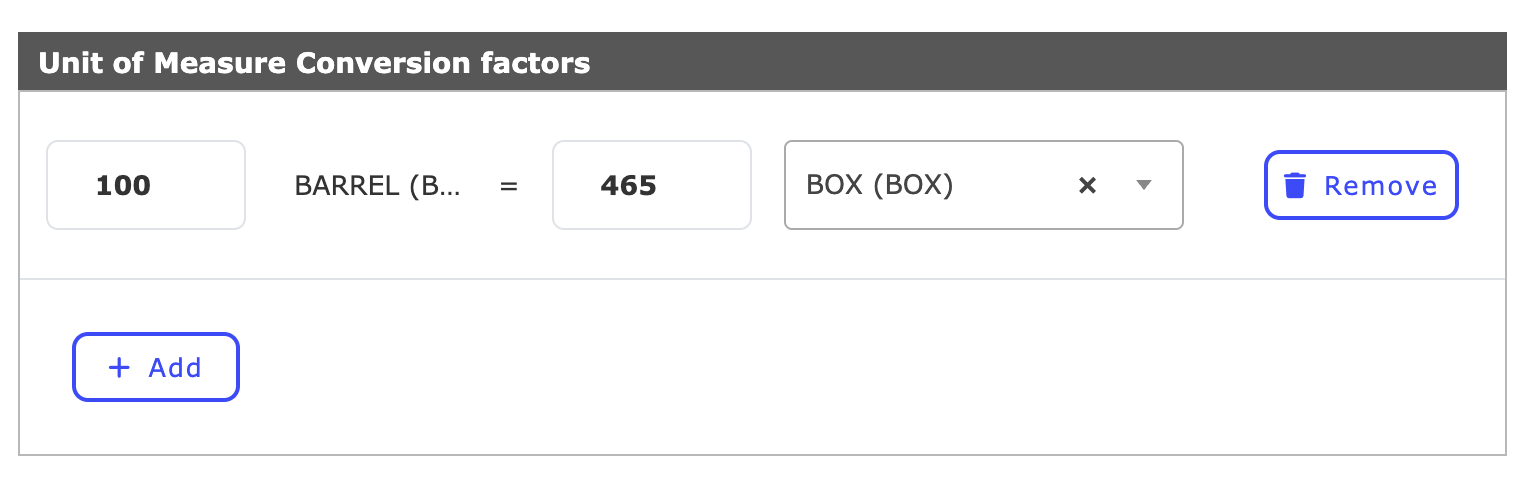Place cursor in the BOX amount box
1540x480 pixels.
pyautogui.click(x=652, y=185)
